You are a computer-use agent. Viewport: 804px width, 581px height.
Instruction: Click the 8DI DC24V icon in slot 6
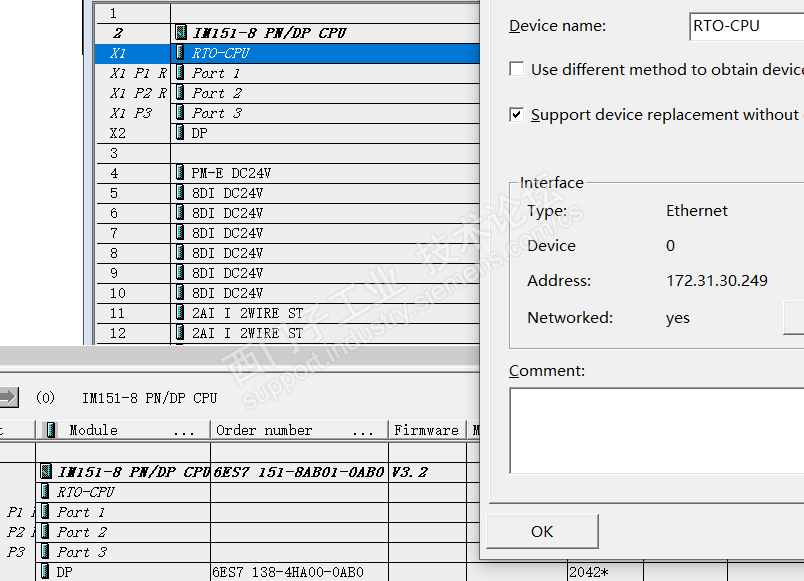(180, 213)
